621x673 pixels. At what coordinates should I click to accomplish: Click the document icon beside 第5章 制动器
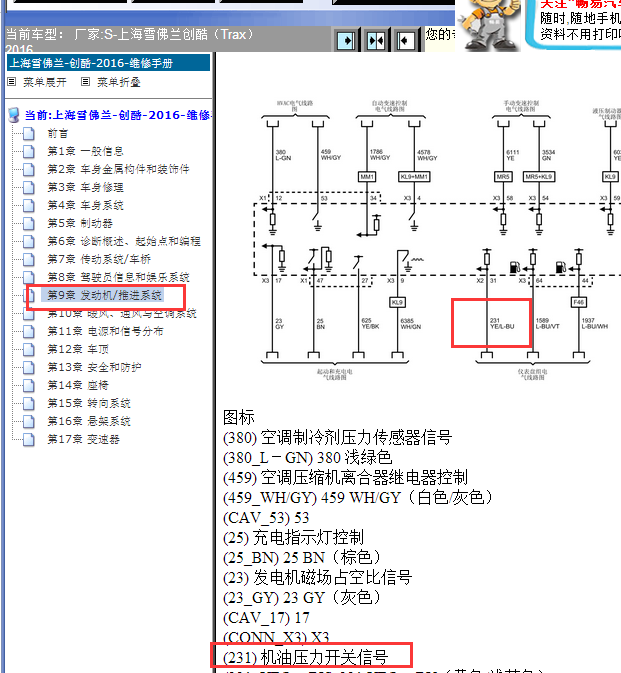(29, 223)
